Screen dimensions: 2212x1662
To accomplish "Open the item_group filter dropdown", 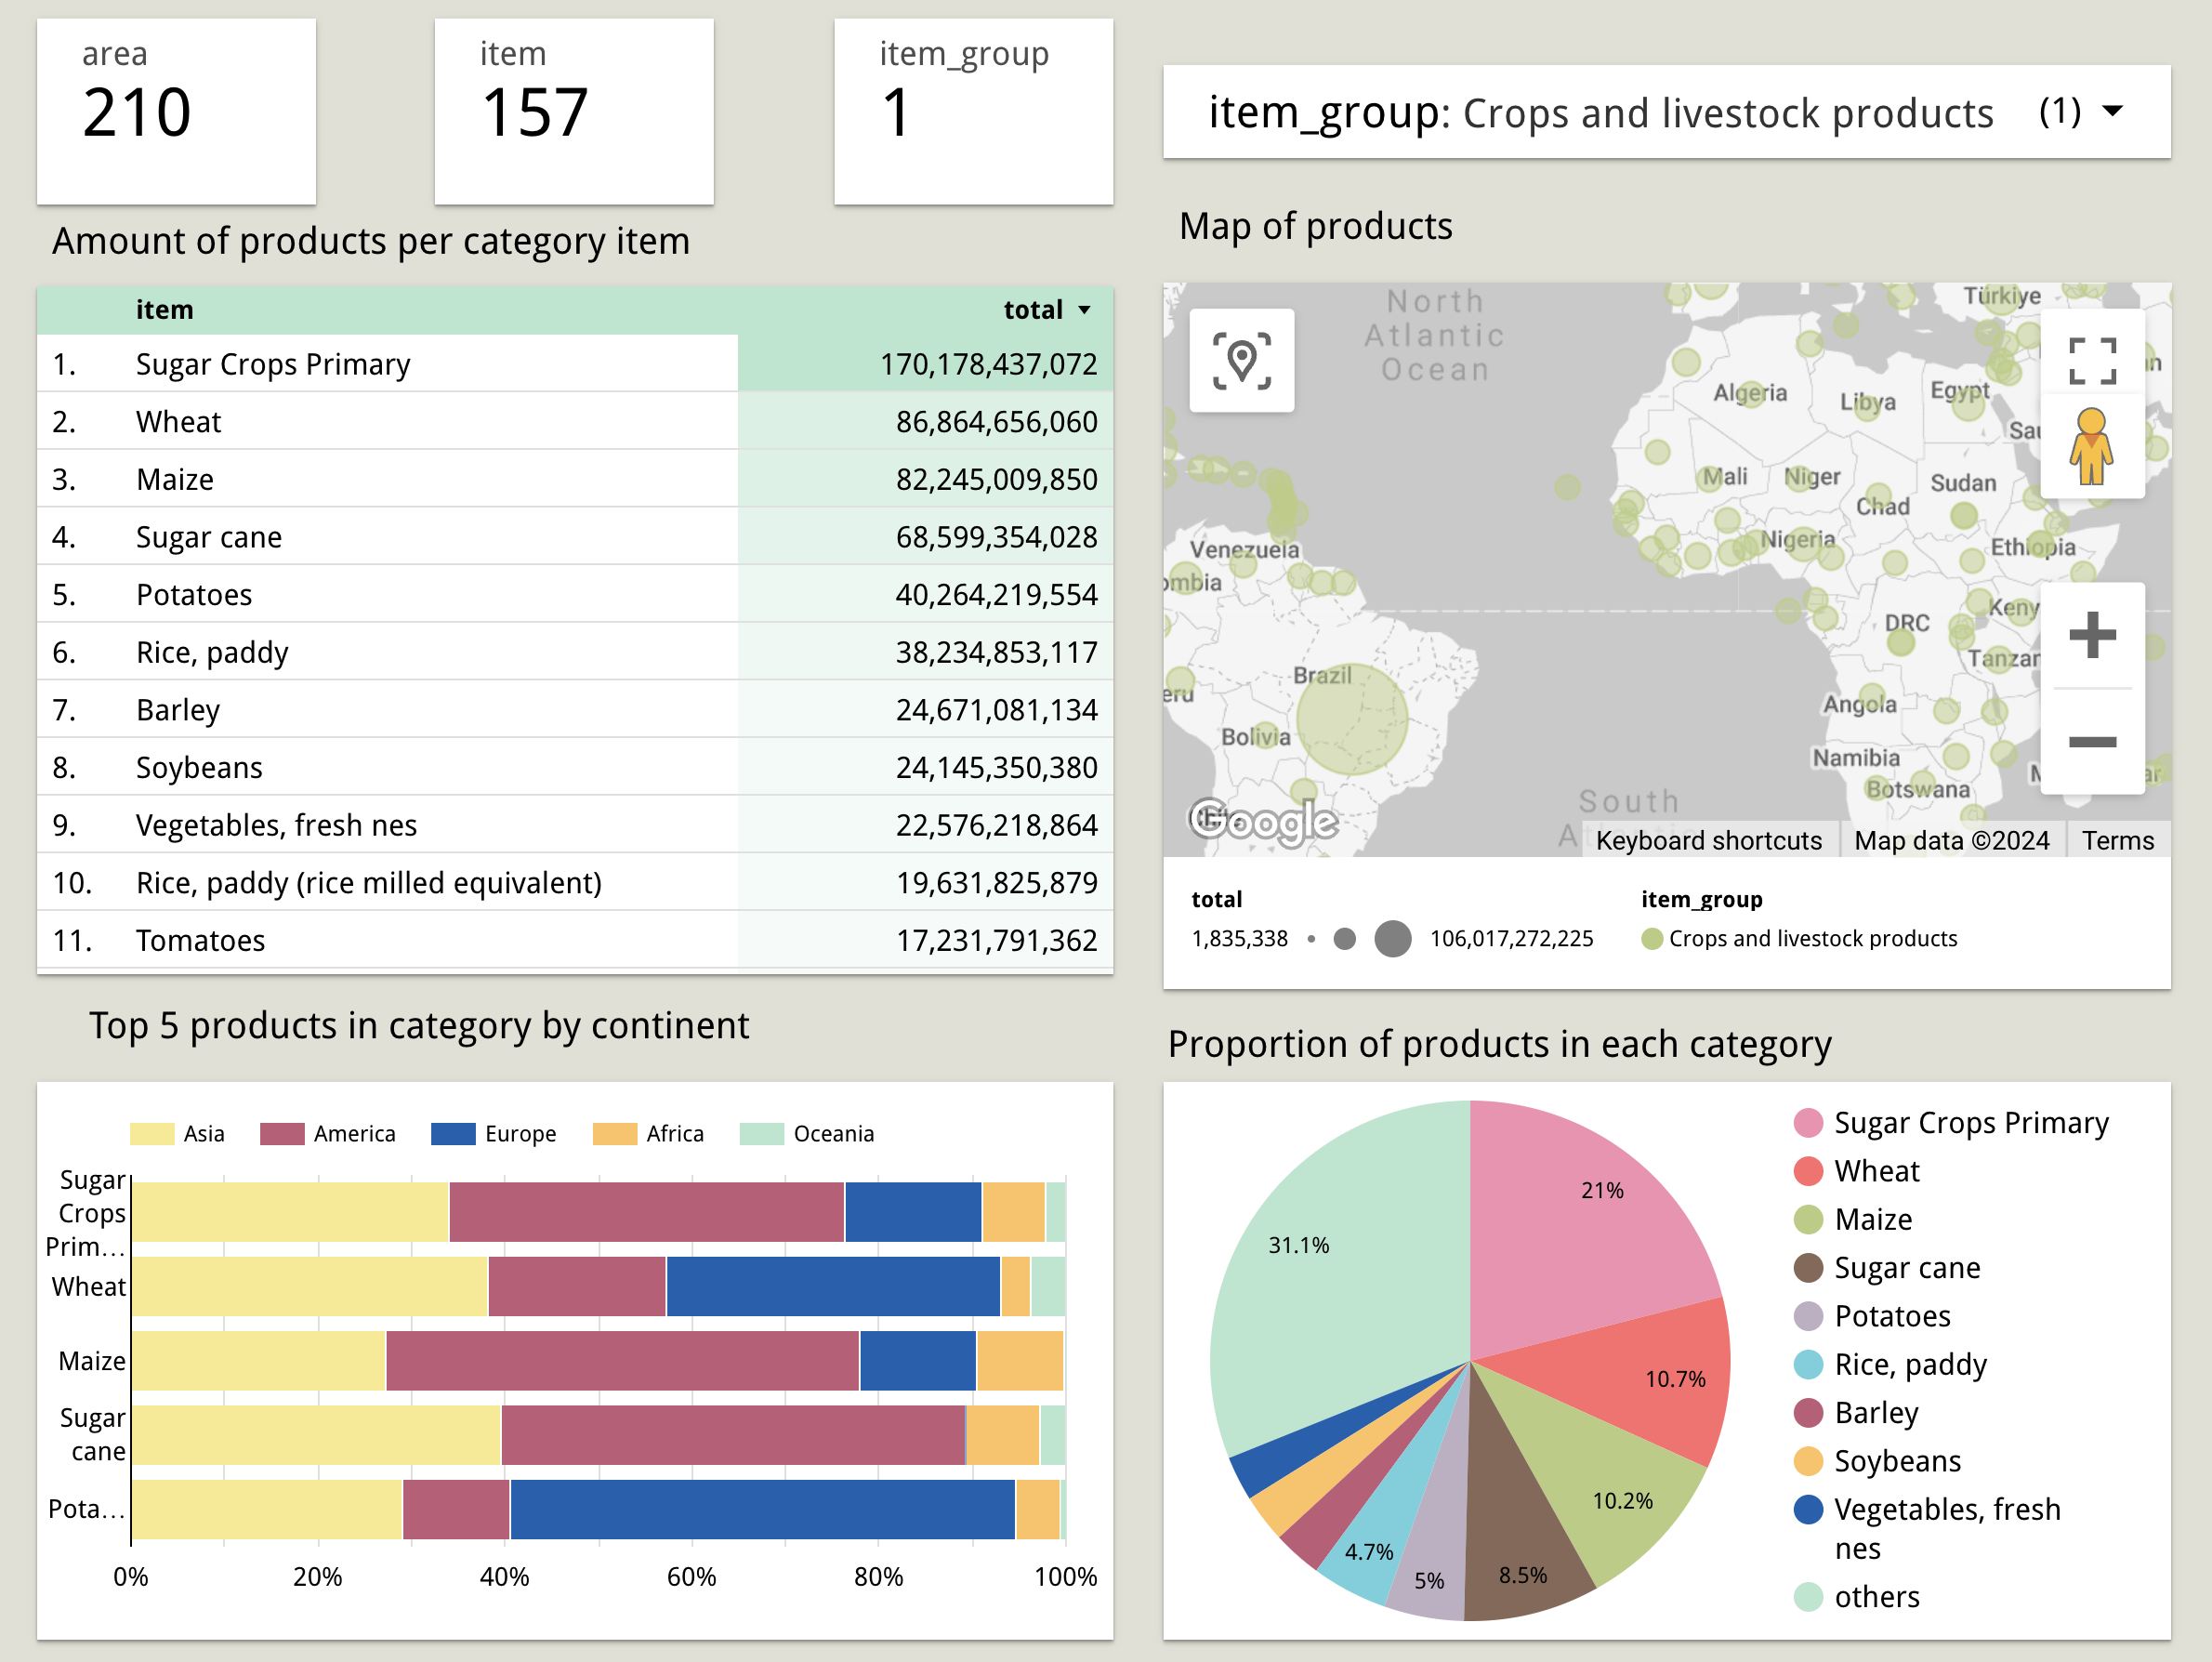I will (x=1666, y=112).
